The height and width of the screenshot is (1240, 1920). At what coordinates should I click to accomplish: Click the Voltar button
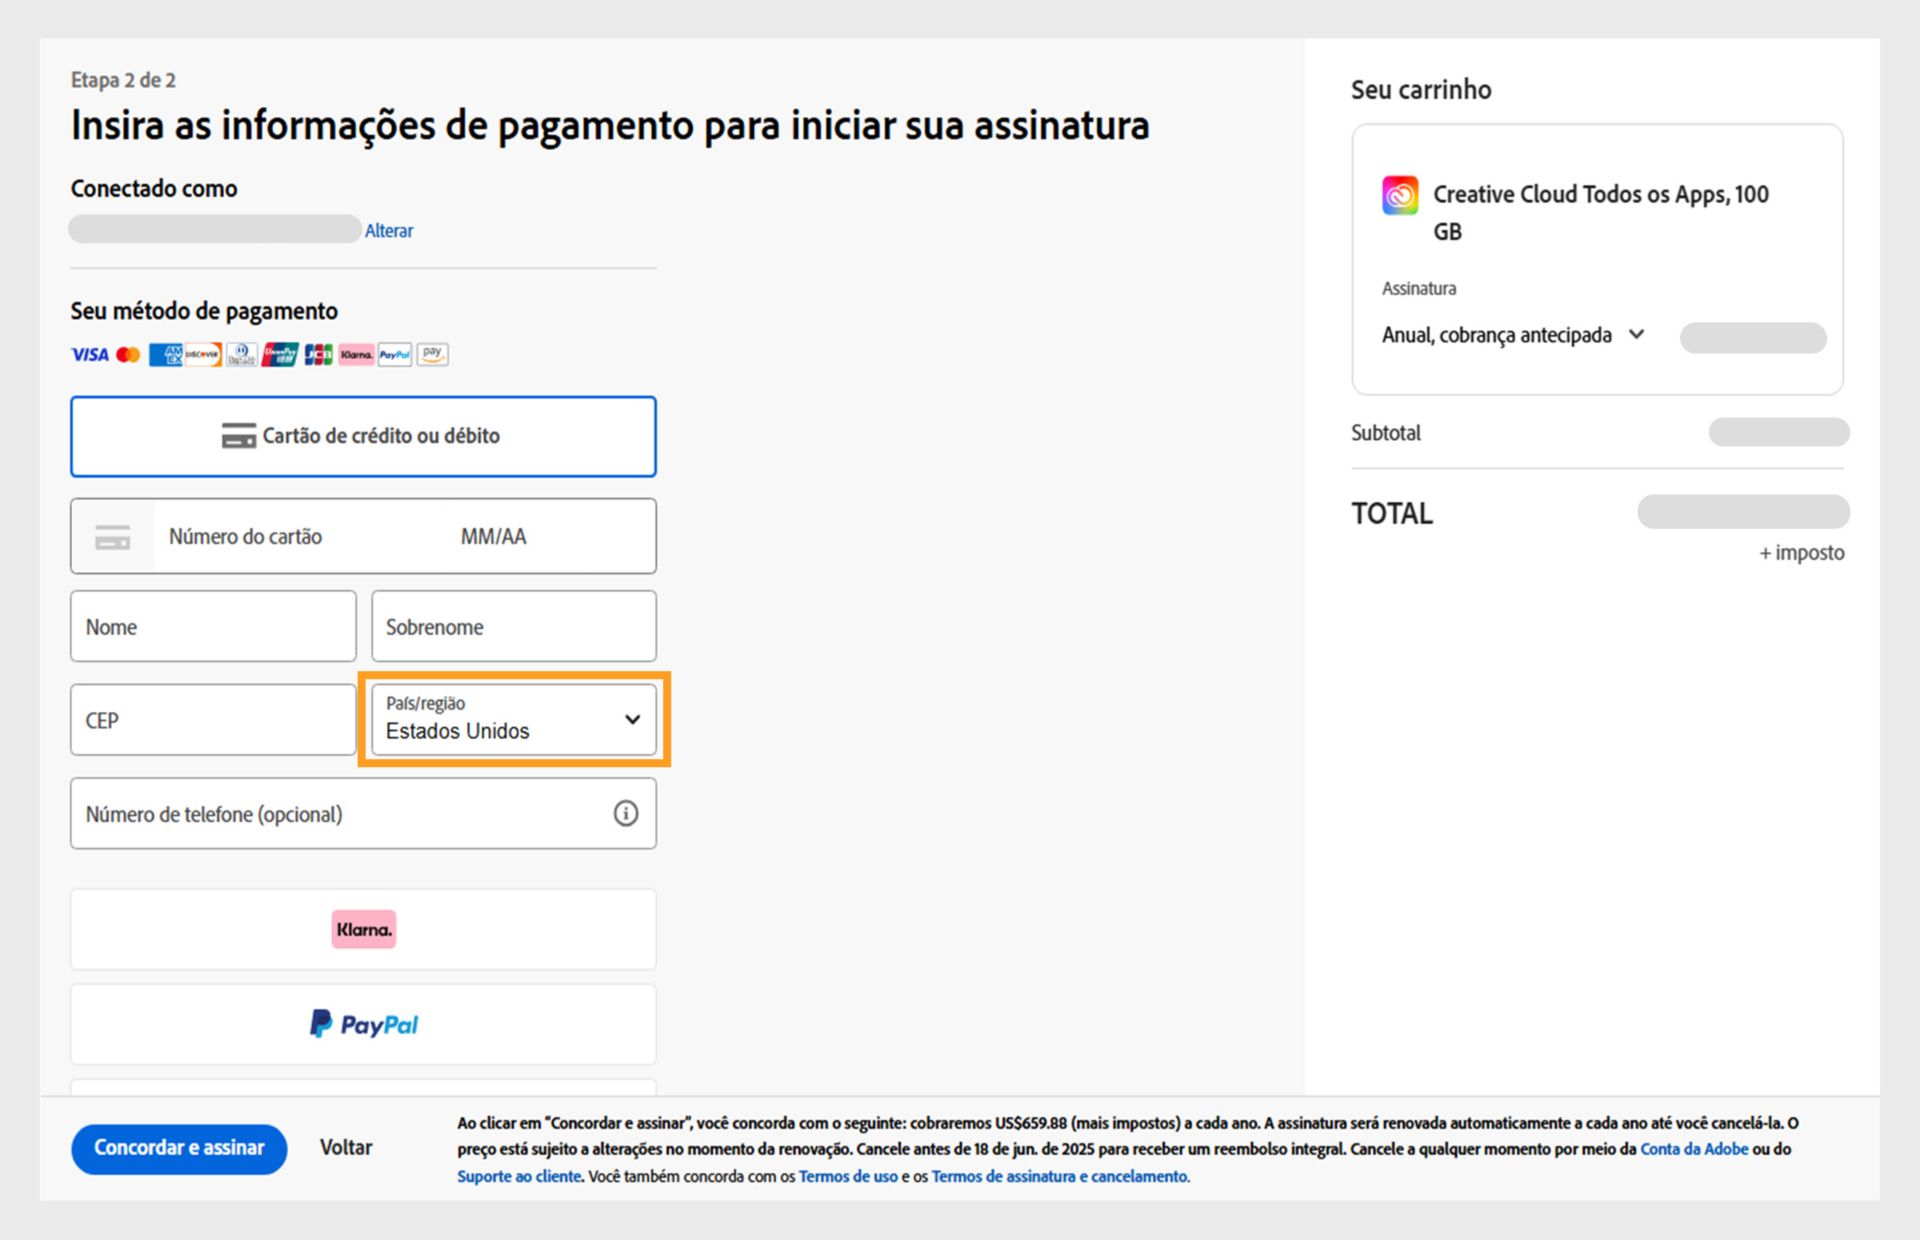coord(346,1148)
